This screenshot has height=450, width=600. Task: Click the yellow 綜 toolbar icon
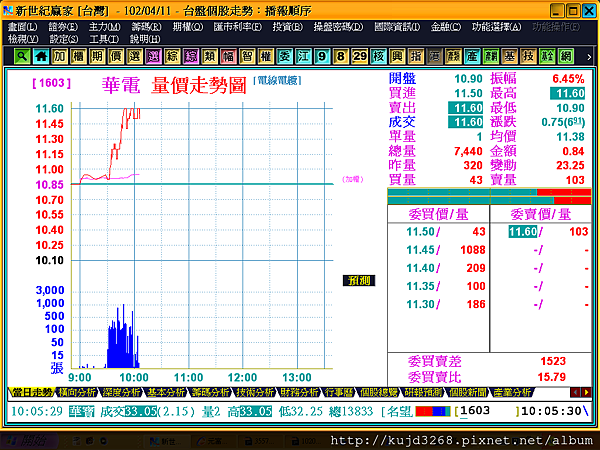point(172,57)
